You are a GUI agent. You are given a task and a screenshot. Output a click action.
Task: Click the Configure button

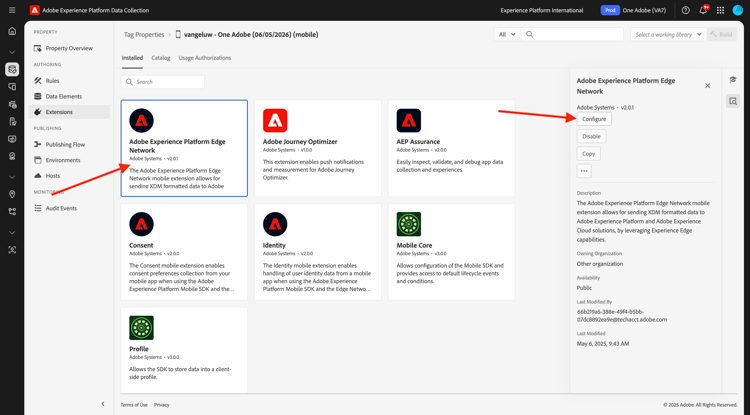[x=594, y=119]
